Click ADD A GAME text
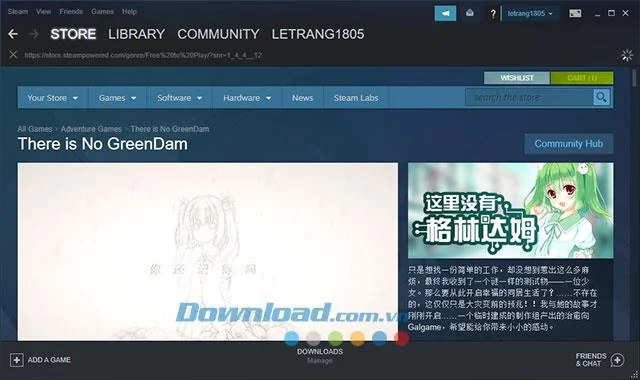 [x=49, y=360]
